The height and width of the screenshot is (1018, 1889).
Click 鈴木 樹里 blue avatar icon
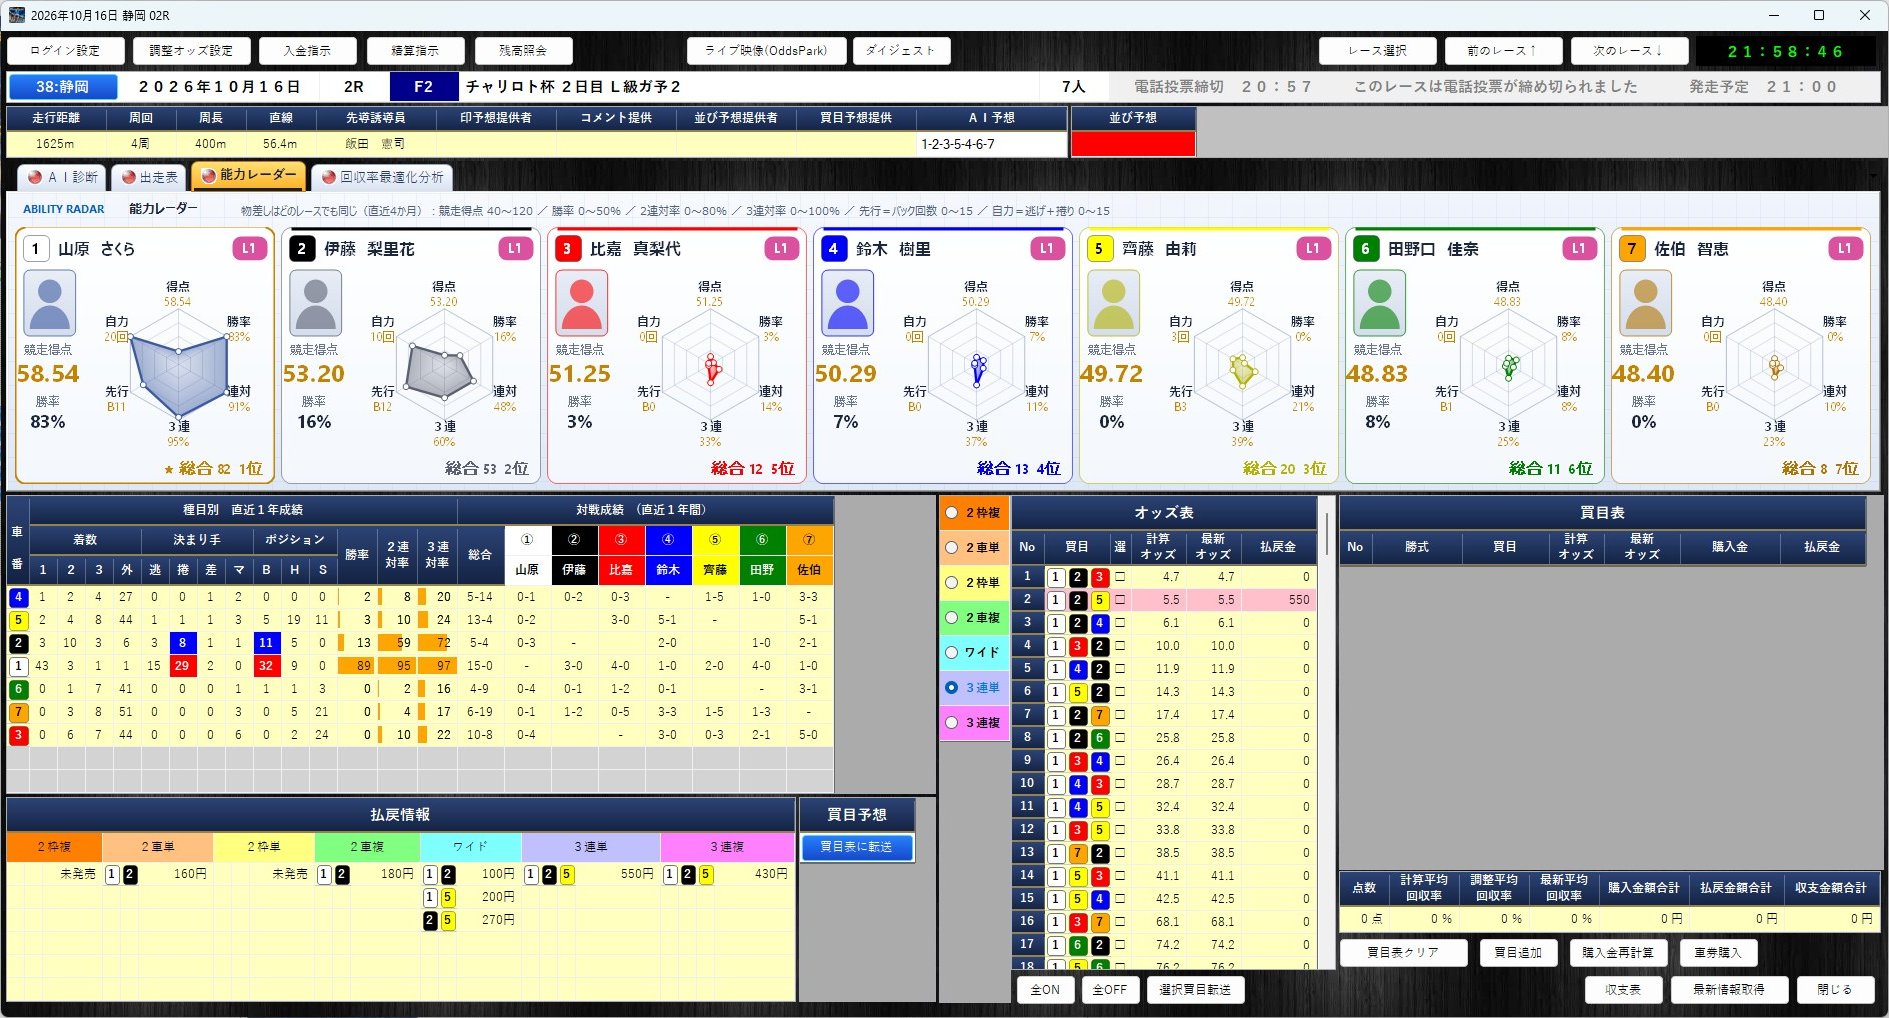tap(847, 303)
